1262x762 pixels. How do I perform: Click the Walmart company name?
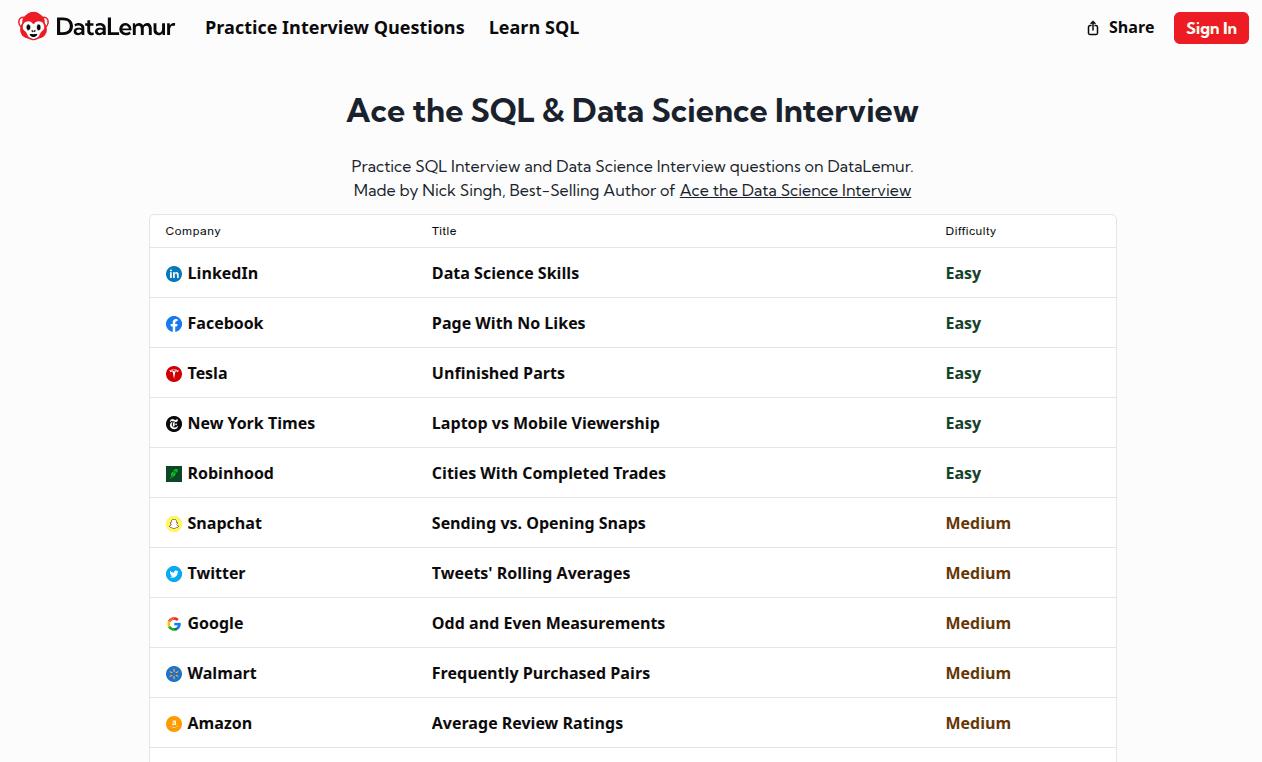click(x=222, y=673)
